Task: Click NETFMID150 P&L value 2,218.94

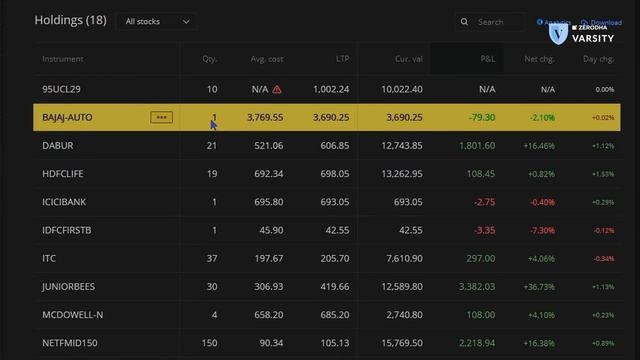Action: click(477, 343)
